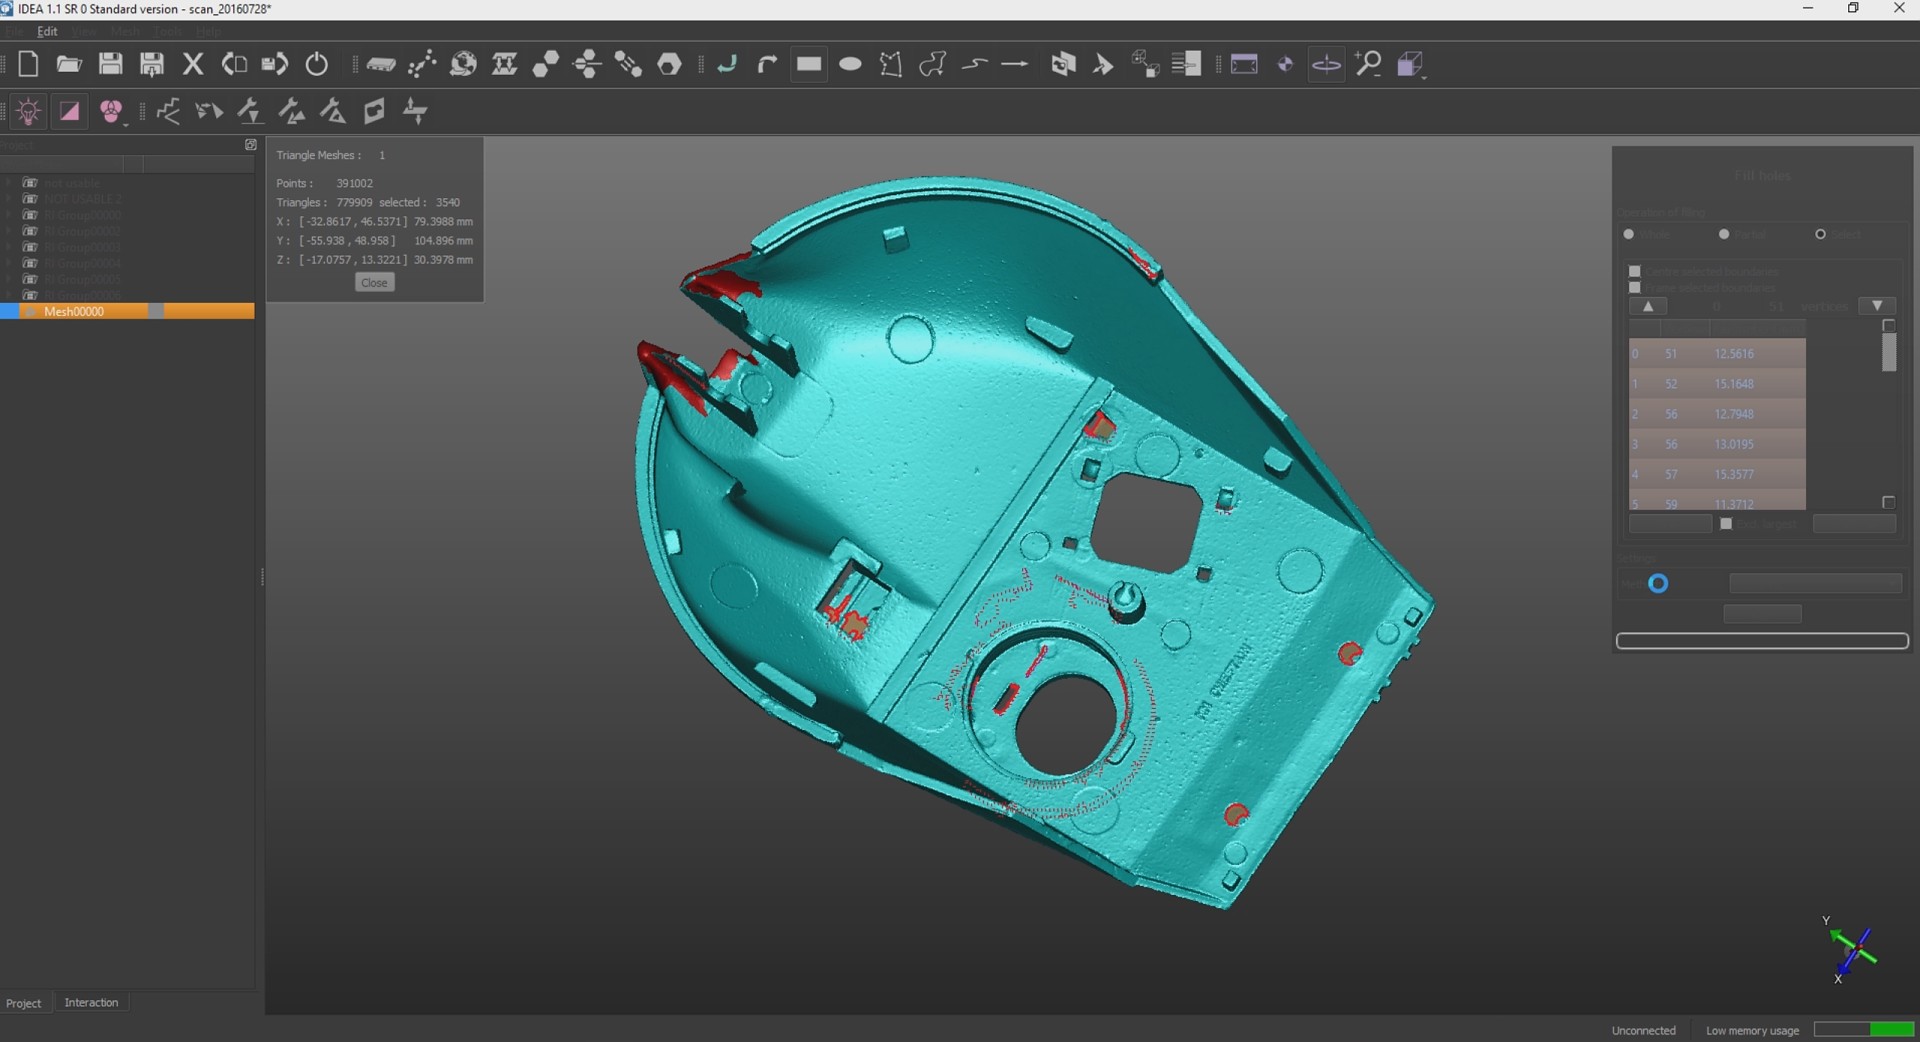Click the globe alignment icon
The width and height of the screenshot is (1920, 1042).
click(x=463, y=64)
